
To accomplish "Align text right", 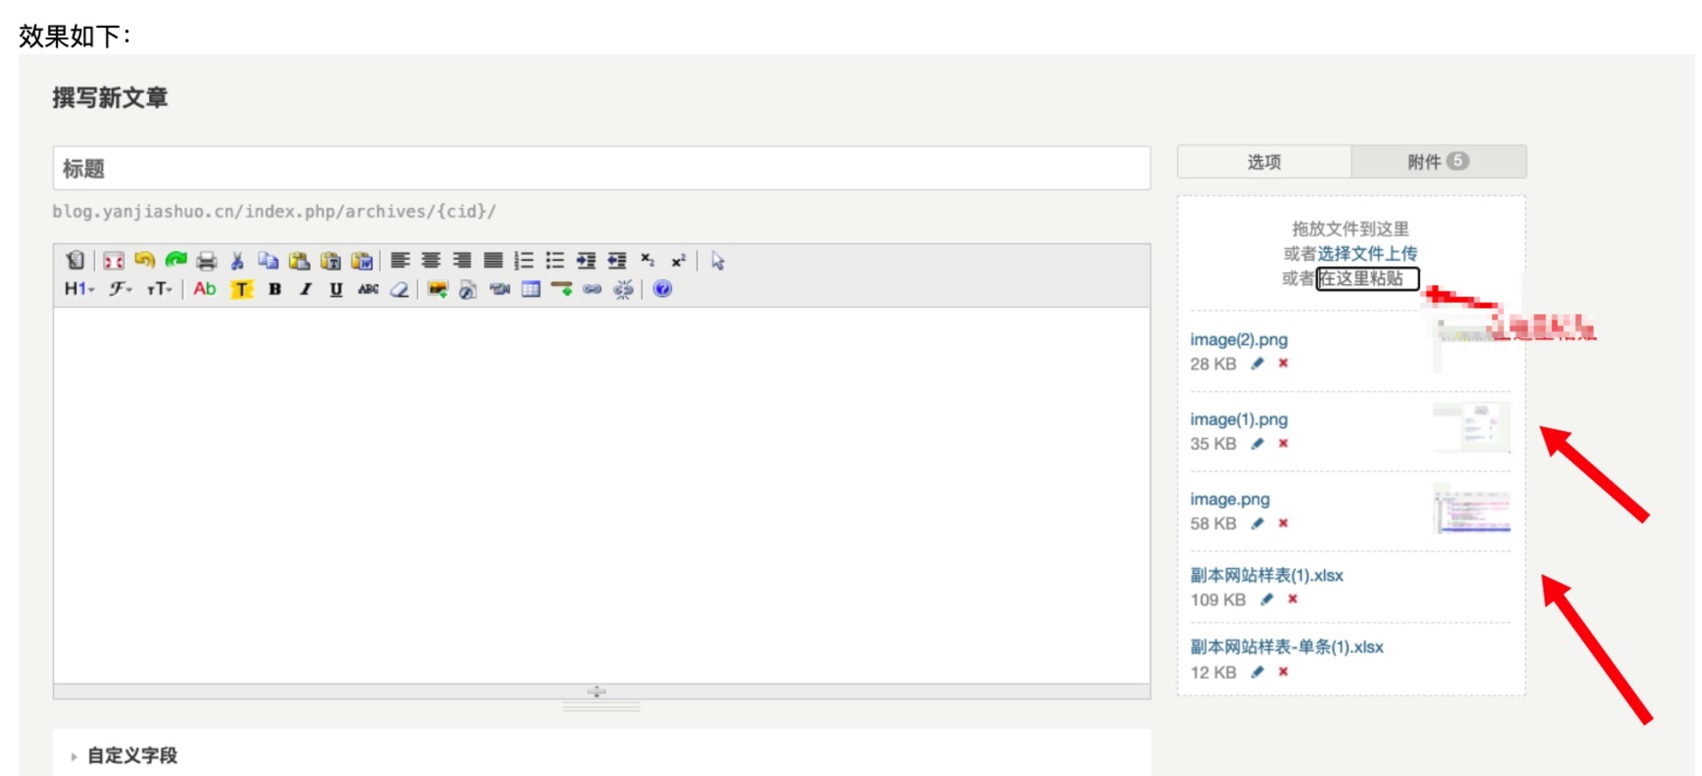I will tap(462, 261).
